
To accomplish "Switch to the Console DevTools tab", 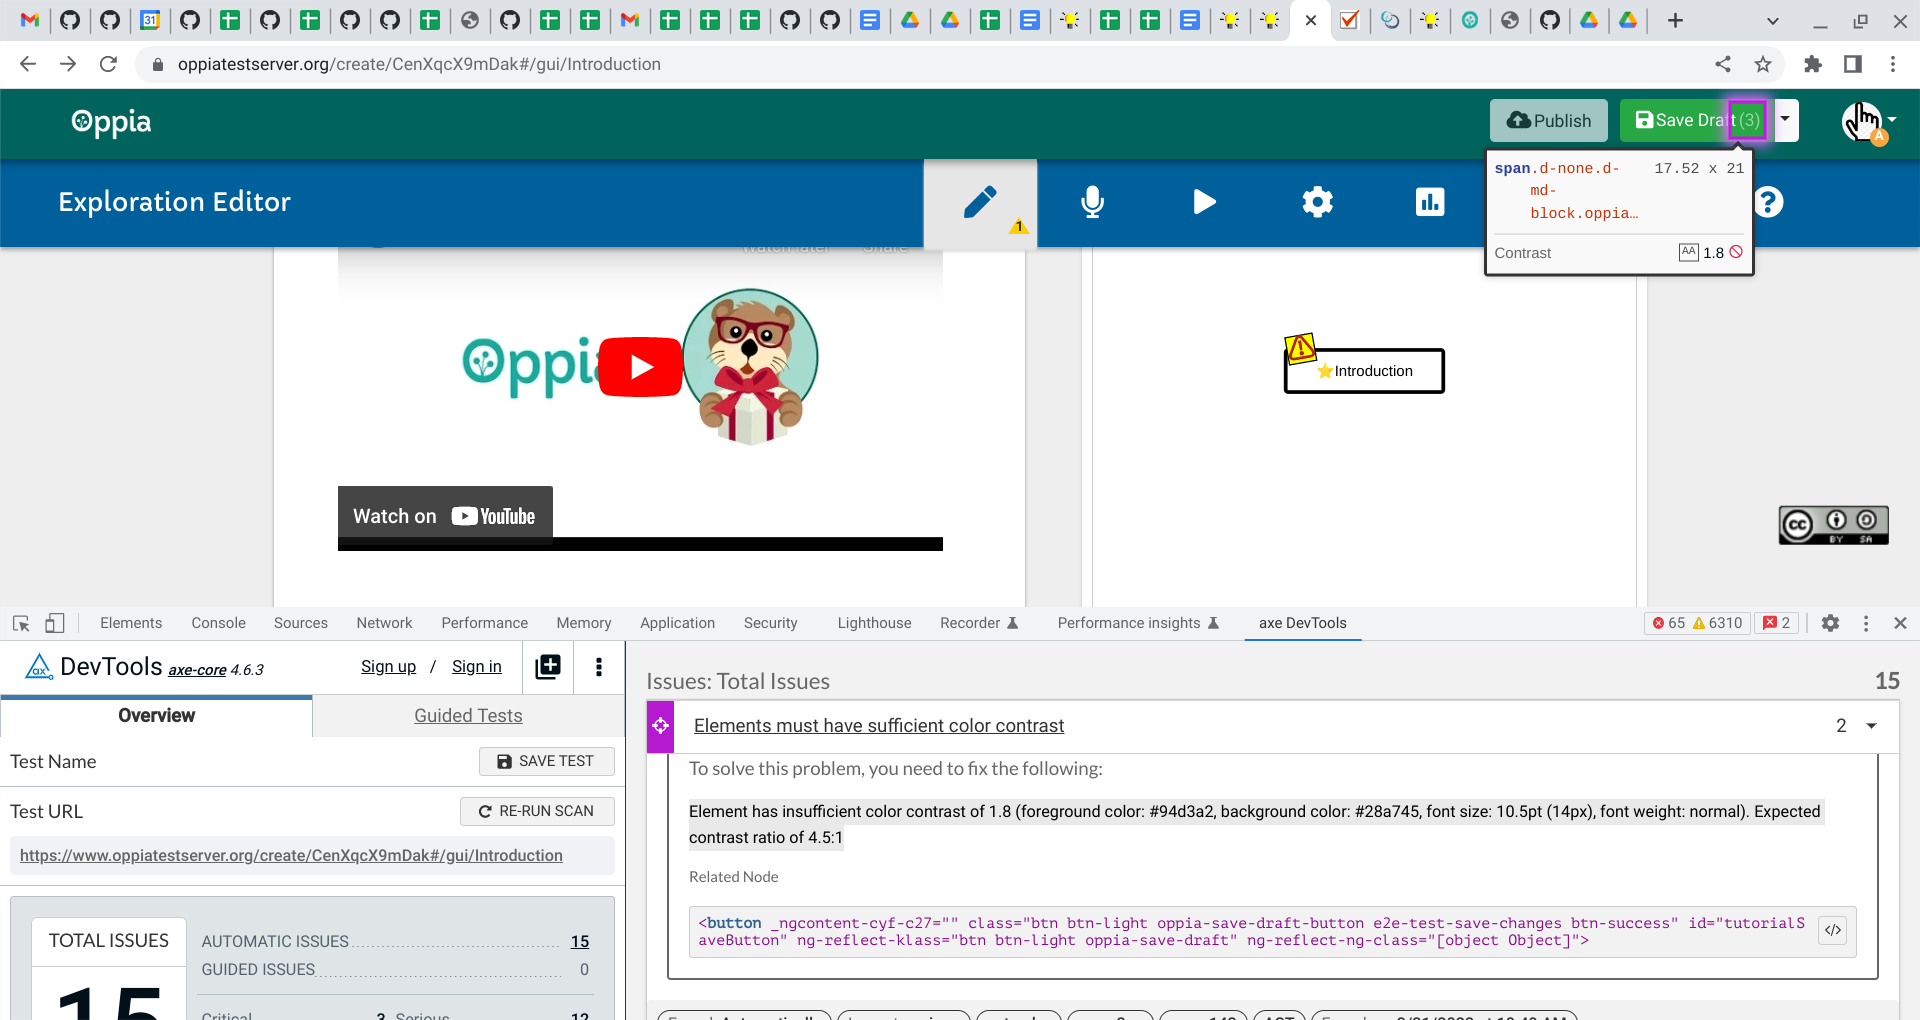I will coord(218,623).
